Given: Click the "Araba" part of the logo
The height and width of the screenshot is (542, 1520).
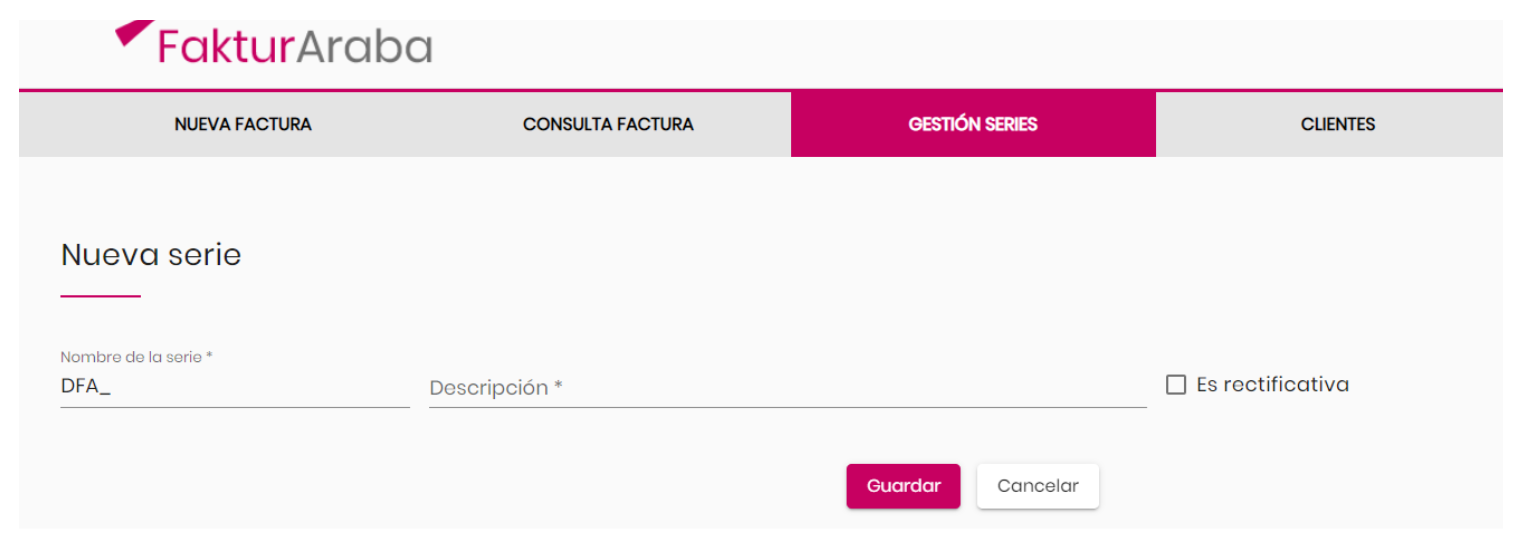Looking at the screenshot, I should coord(364,46).
